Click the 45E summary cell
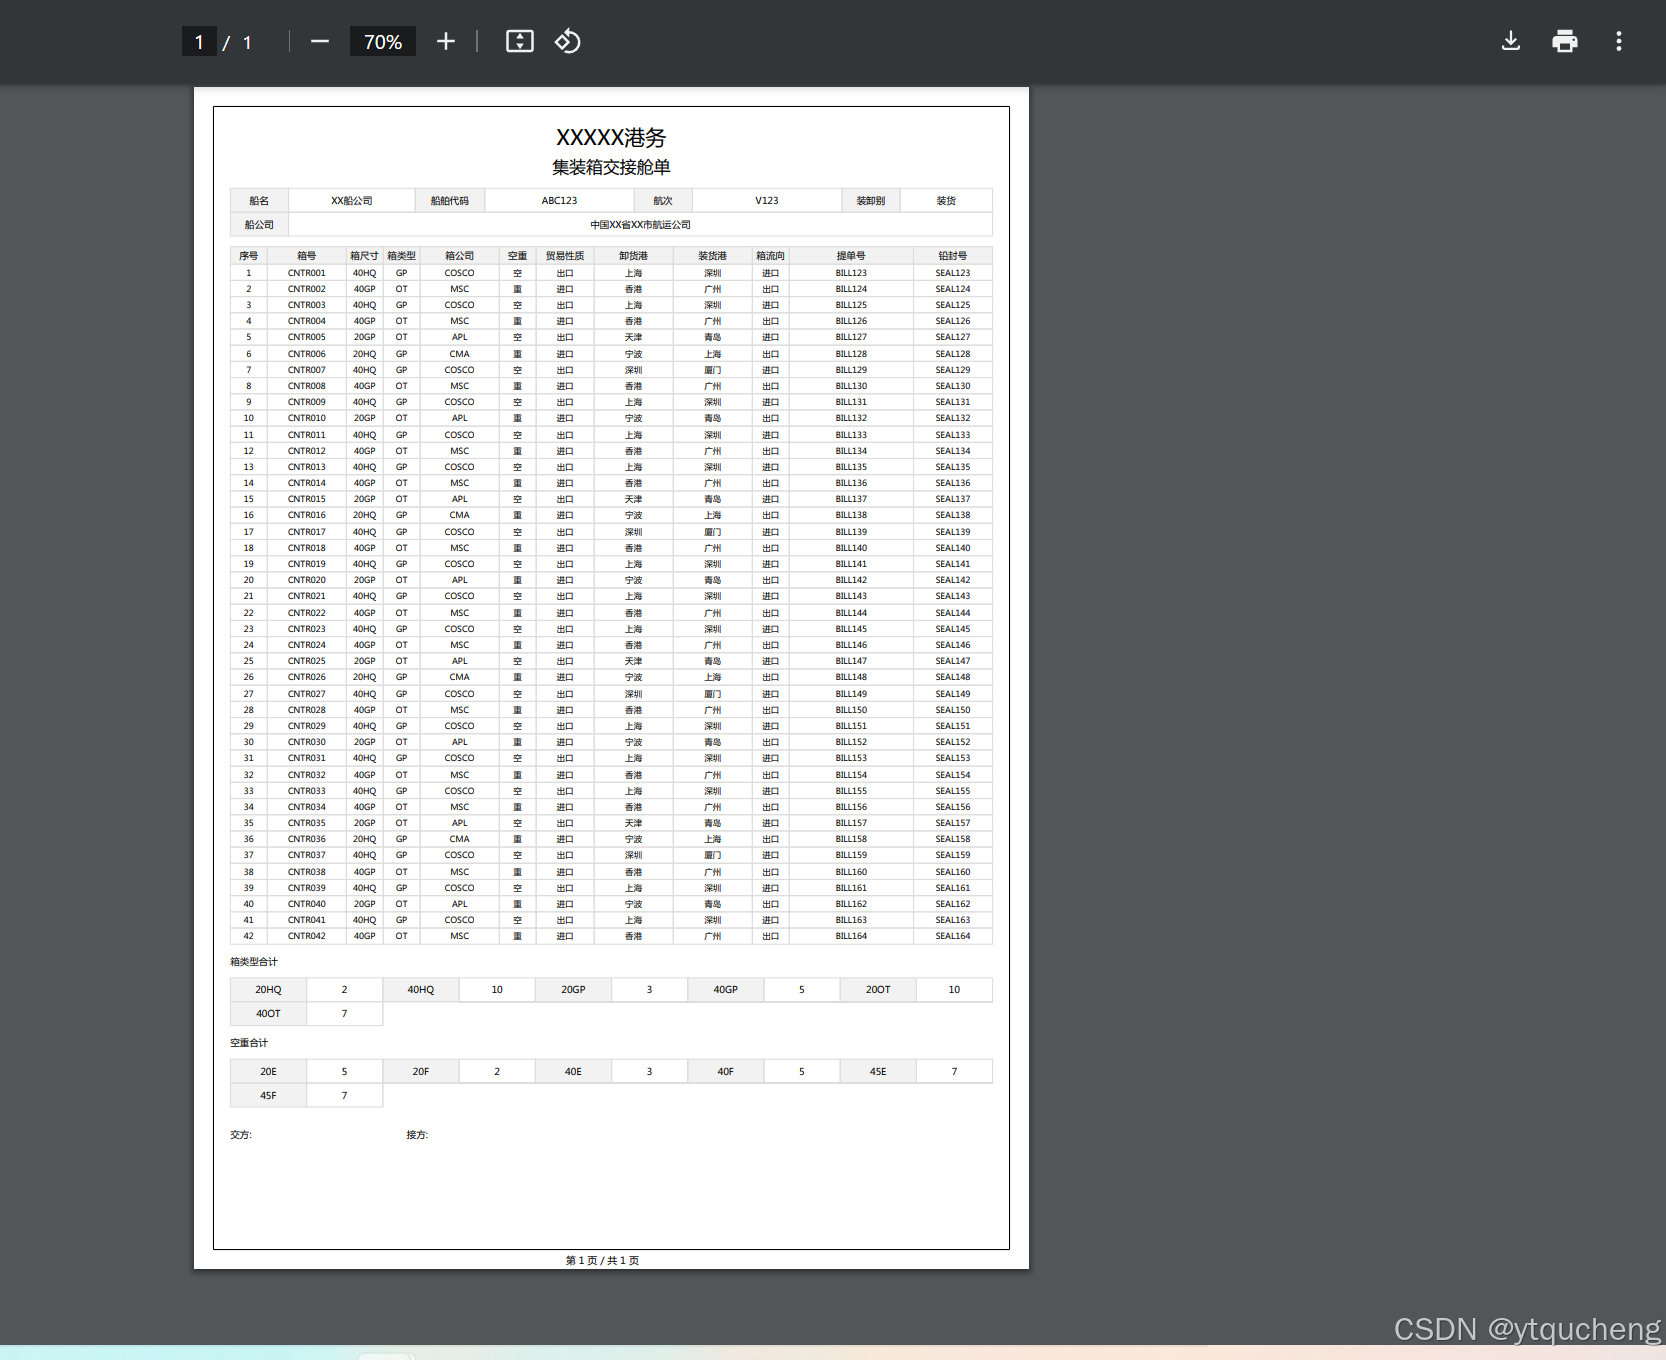 coord(878,1072)
